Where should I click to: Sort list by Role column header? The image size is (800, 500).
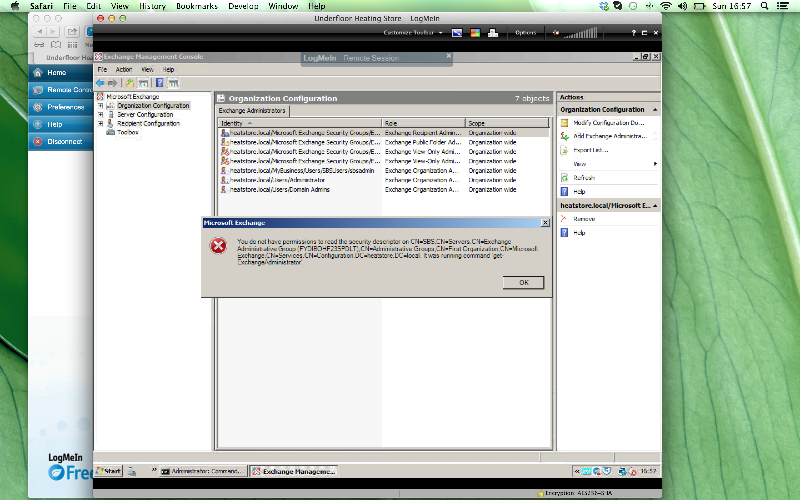(x=423, y=123)
